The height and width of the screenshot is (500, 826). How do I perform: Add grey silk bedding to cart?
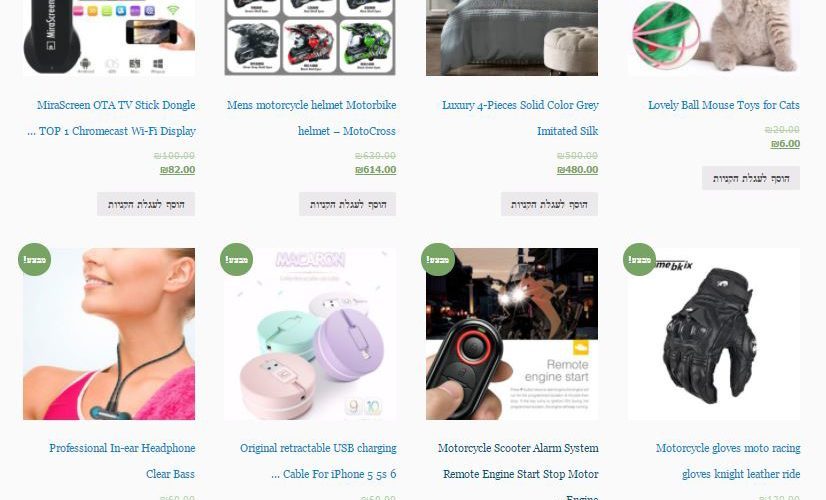pos(549,204)
